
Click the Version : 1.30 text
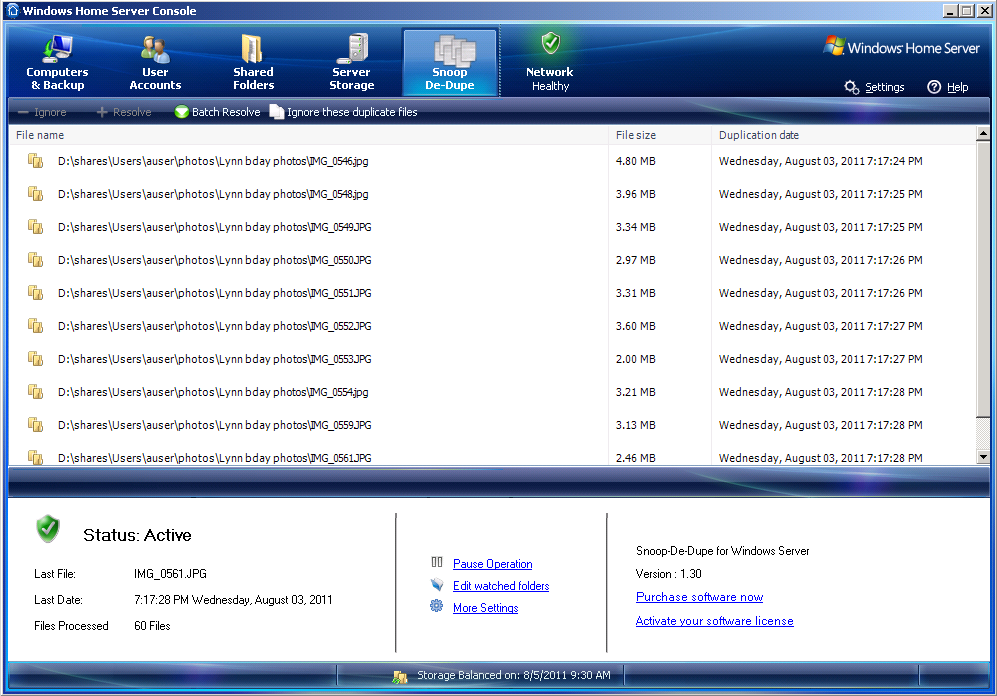click(668, 573)
